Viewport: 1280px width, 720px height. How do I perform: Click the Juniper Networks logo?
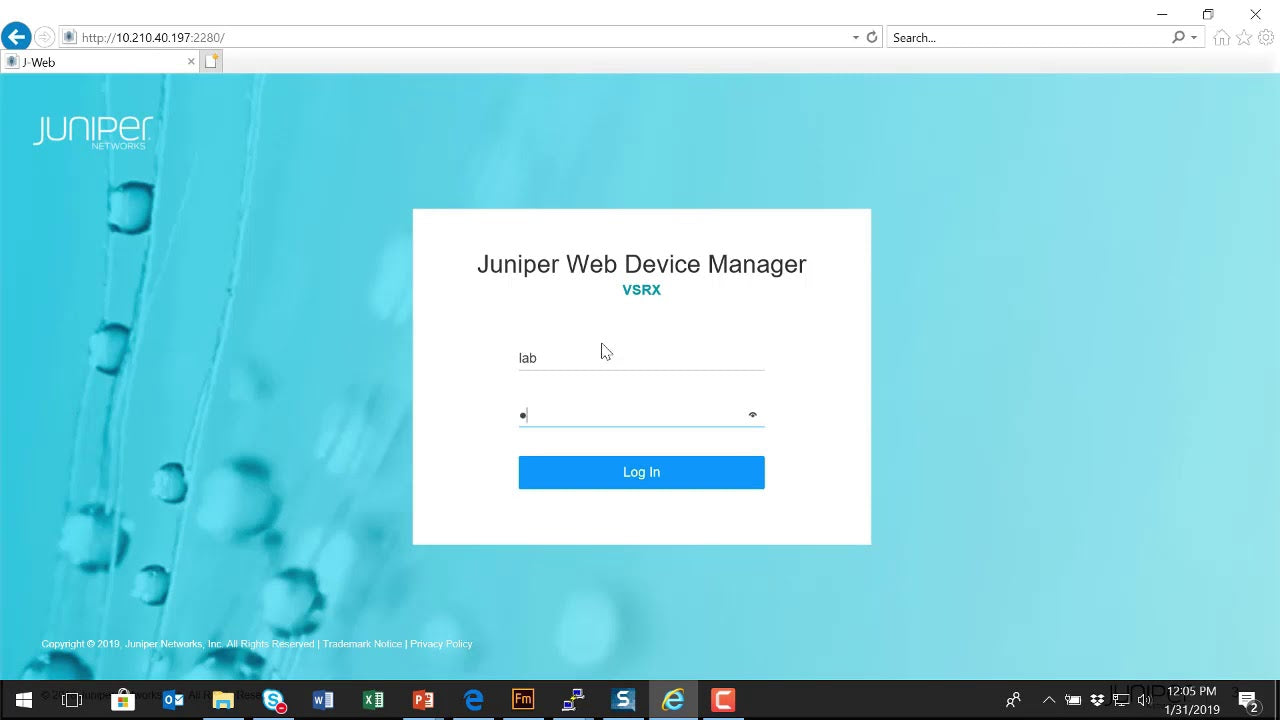93,132
